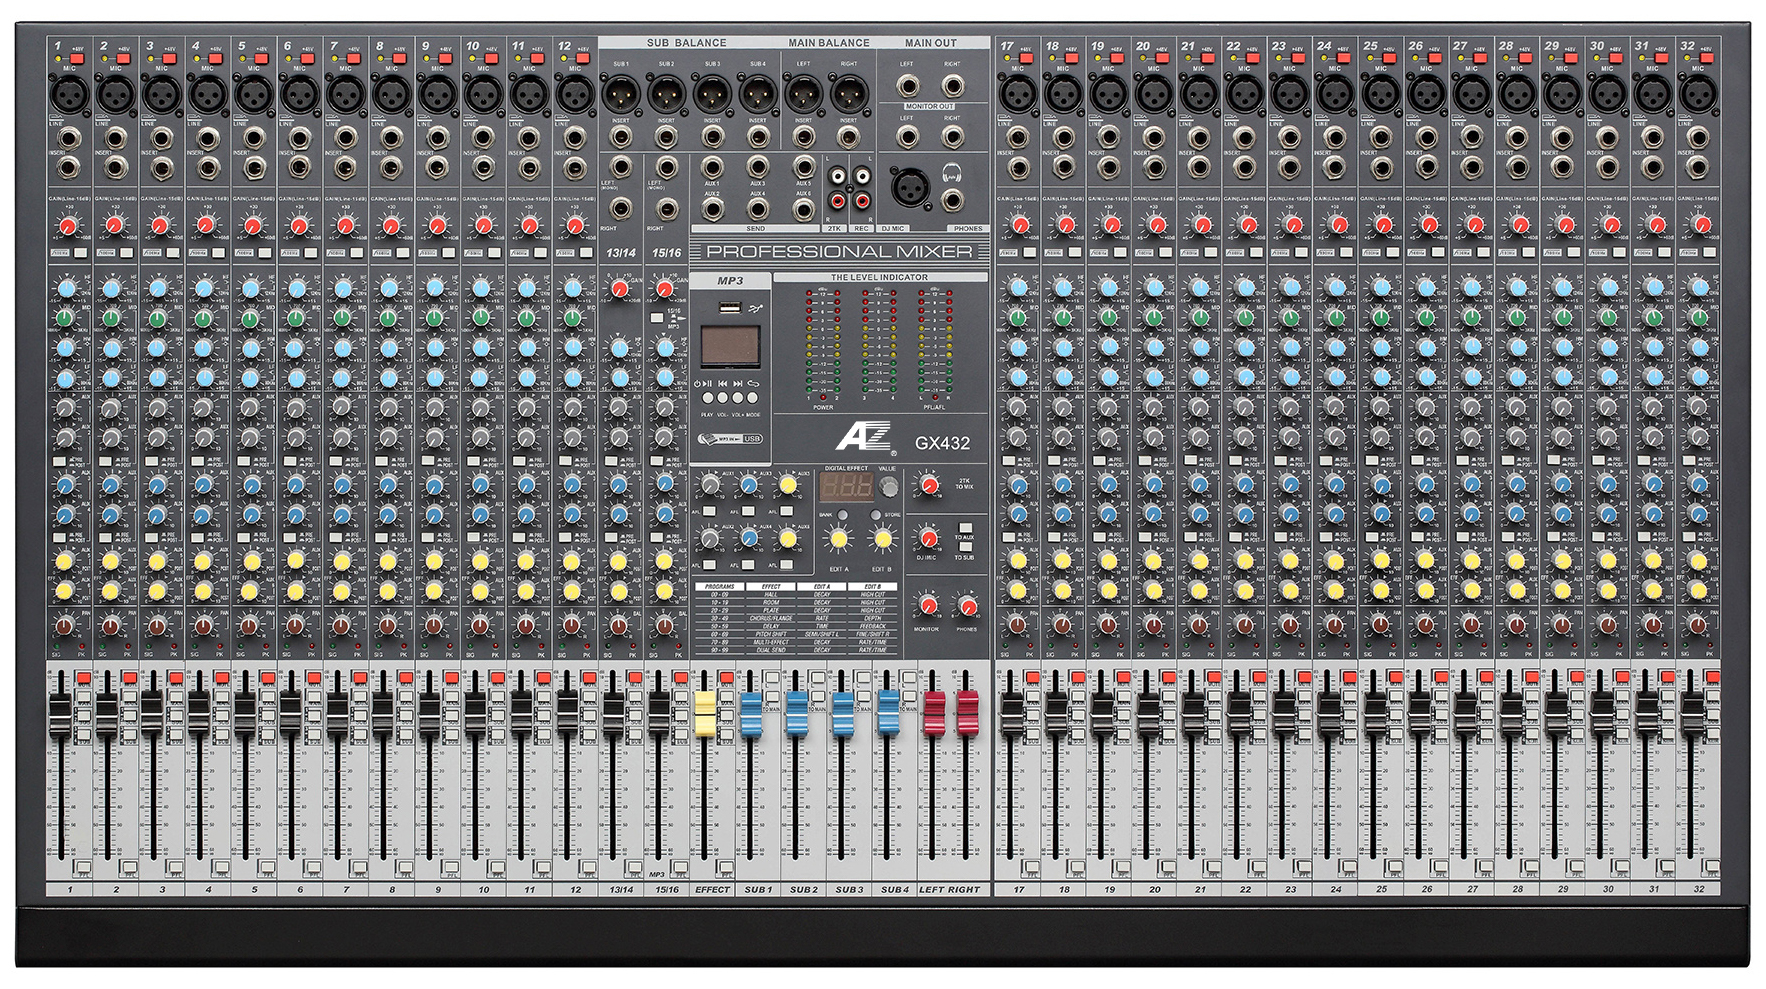Click the 2TK left white RCA socket
This screenshot has width=1766, height=989.
[x=837, y=176]
